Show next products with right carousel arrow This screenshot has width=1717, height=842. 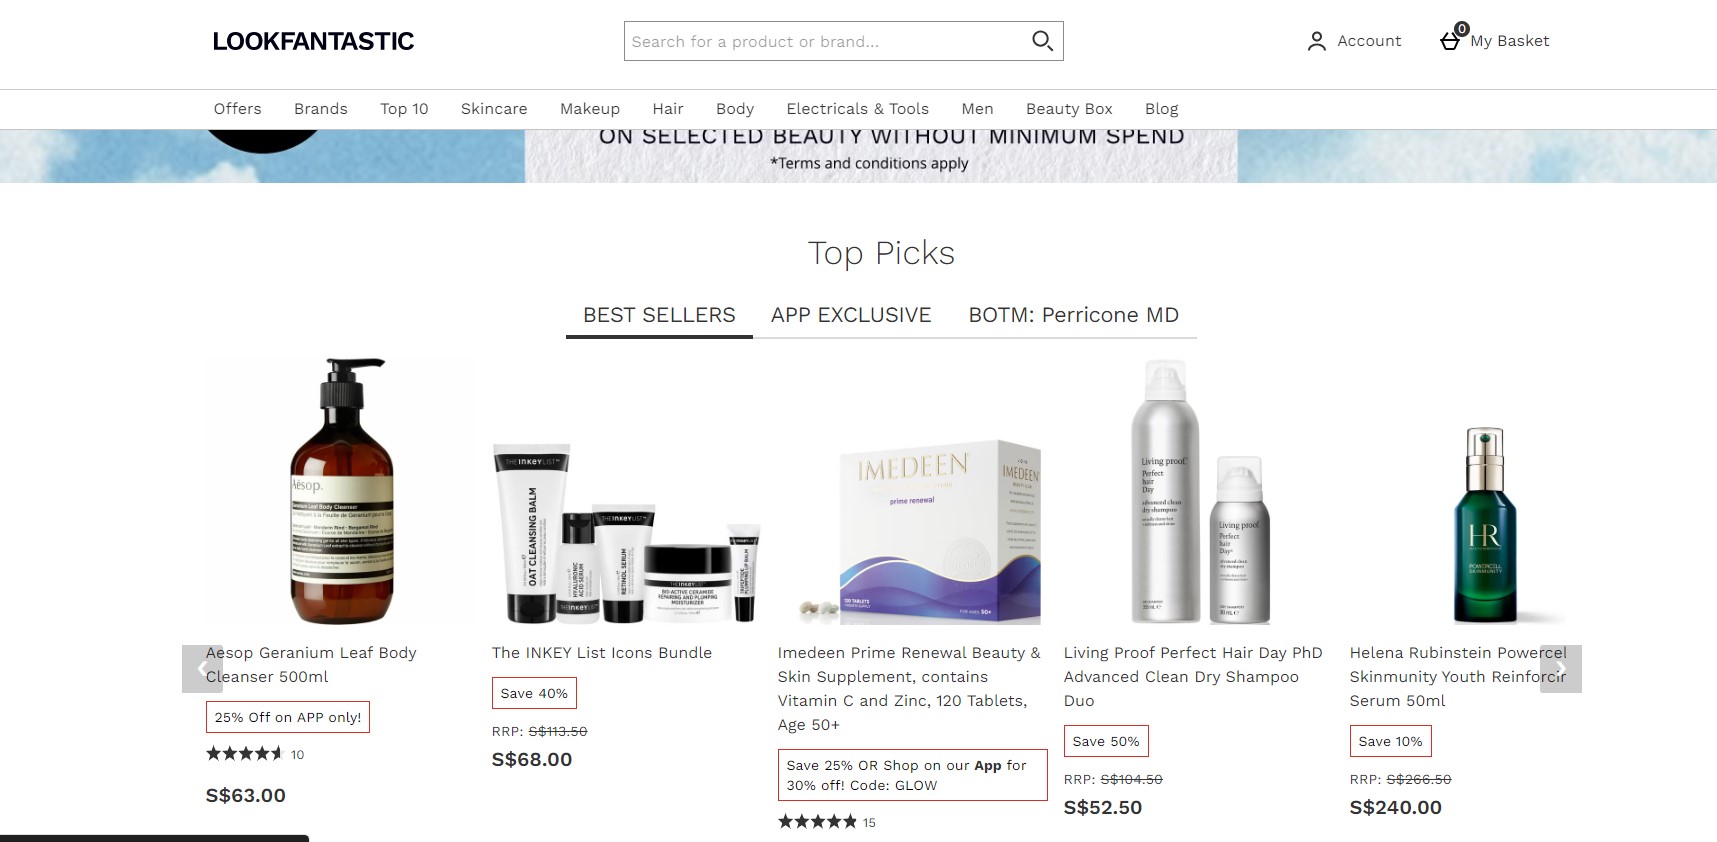1561,669
